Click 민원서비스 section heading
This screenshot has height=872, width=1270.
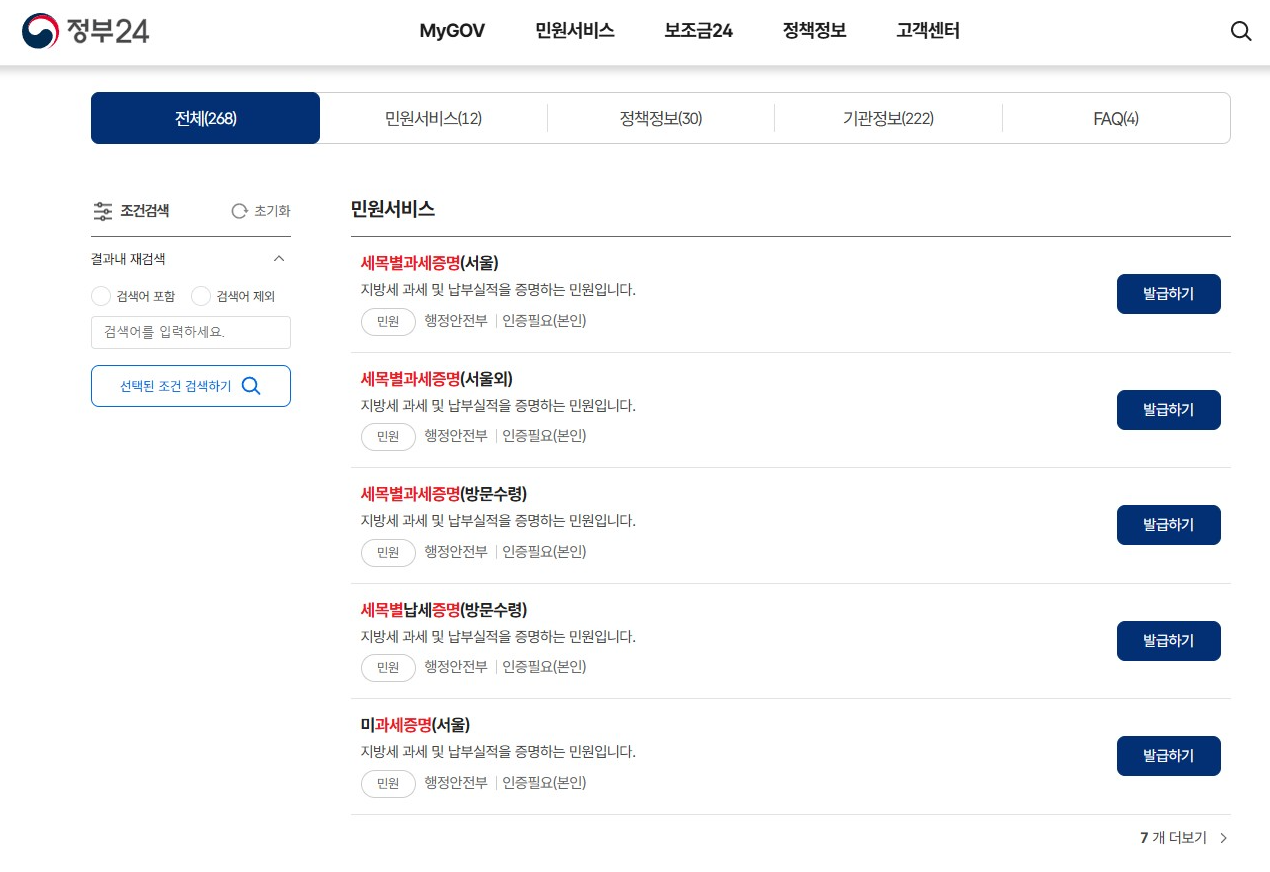pyautogui.click(x=392, y=209)
